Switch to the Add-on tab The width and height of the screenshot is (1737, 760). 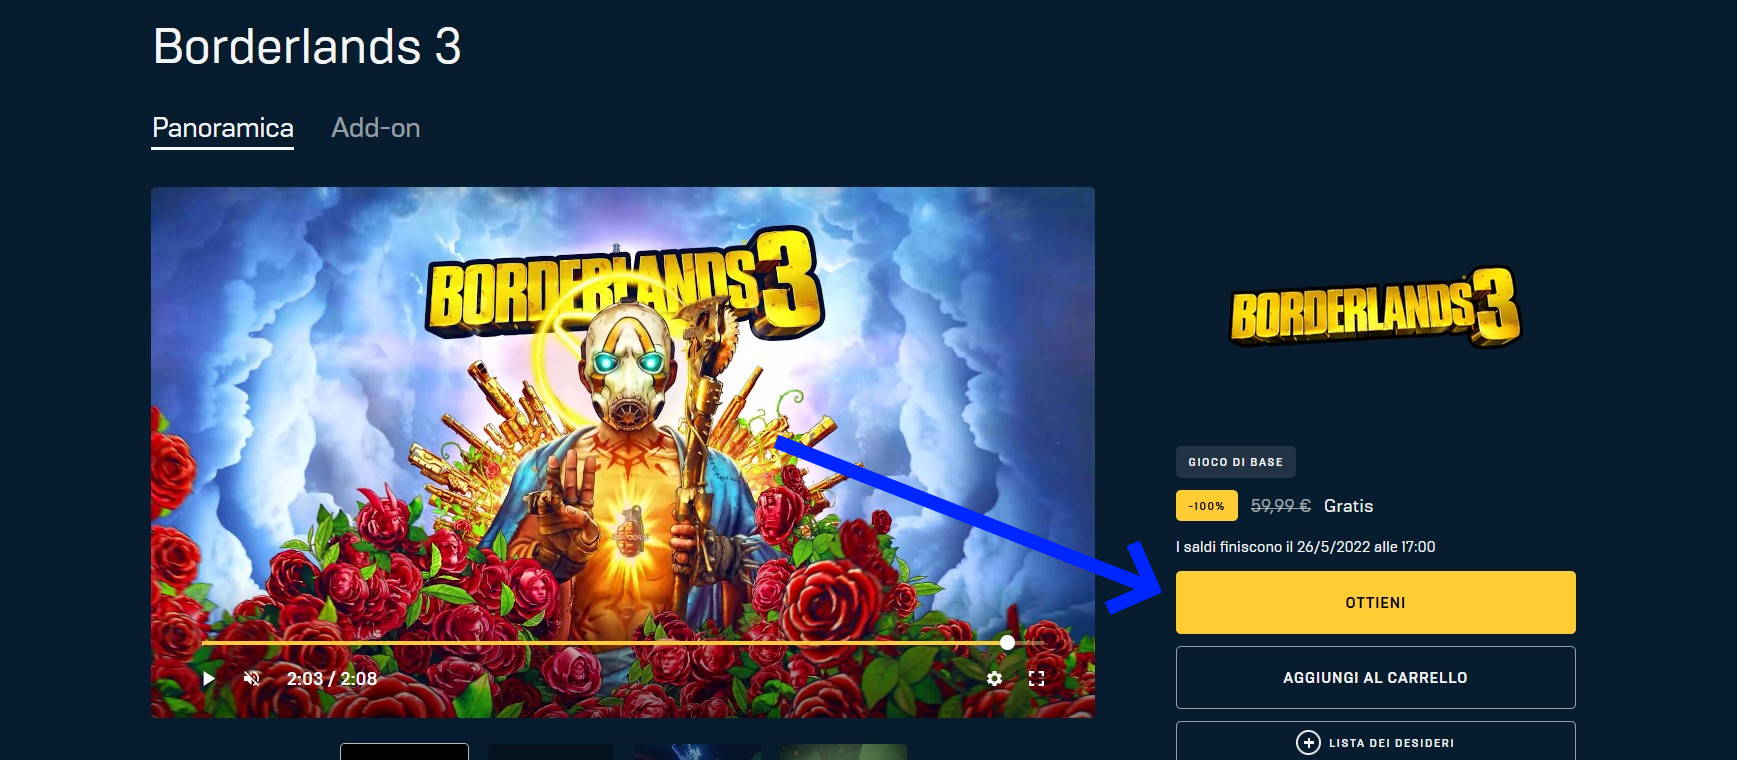[376, 128]
